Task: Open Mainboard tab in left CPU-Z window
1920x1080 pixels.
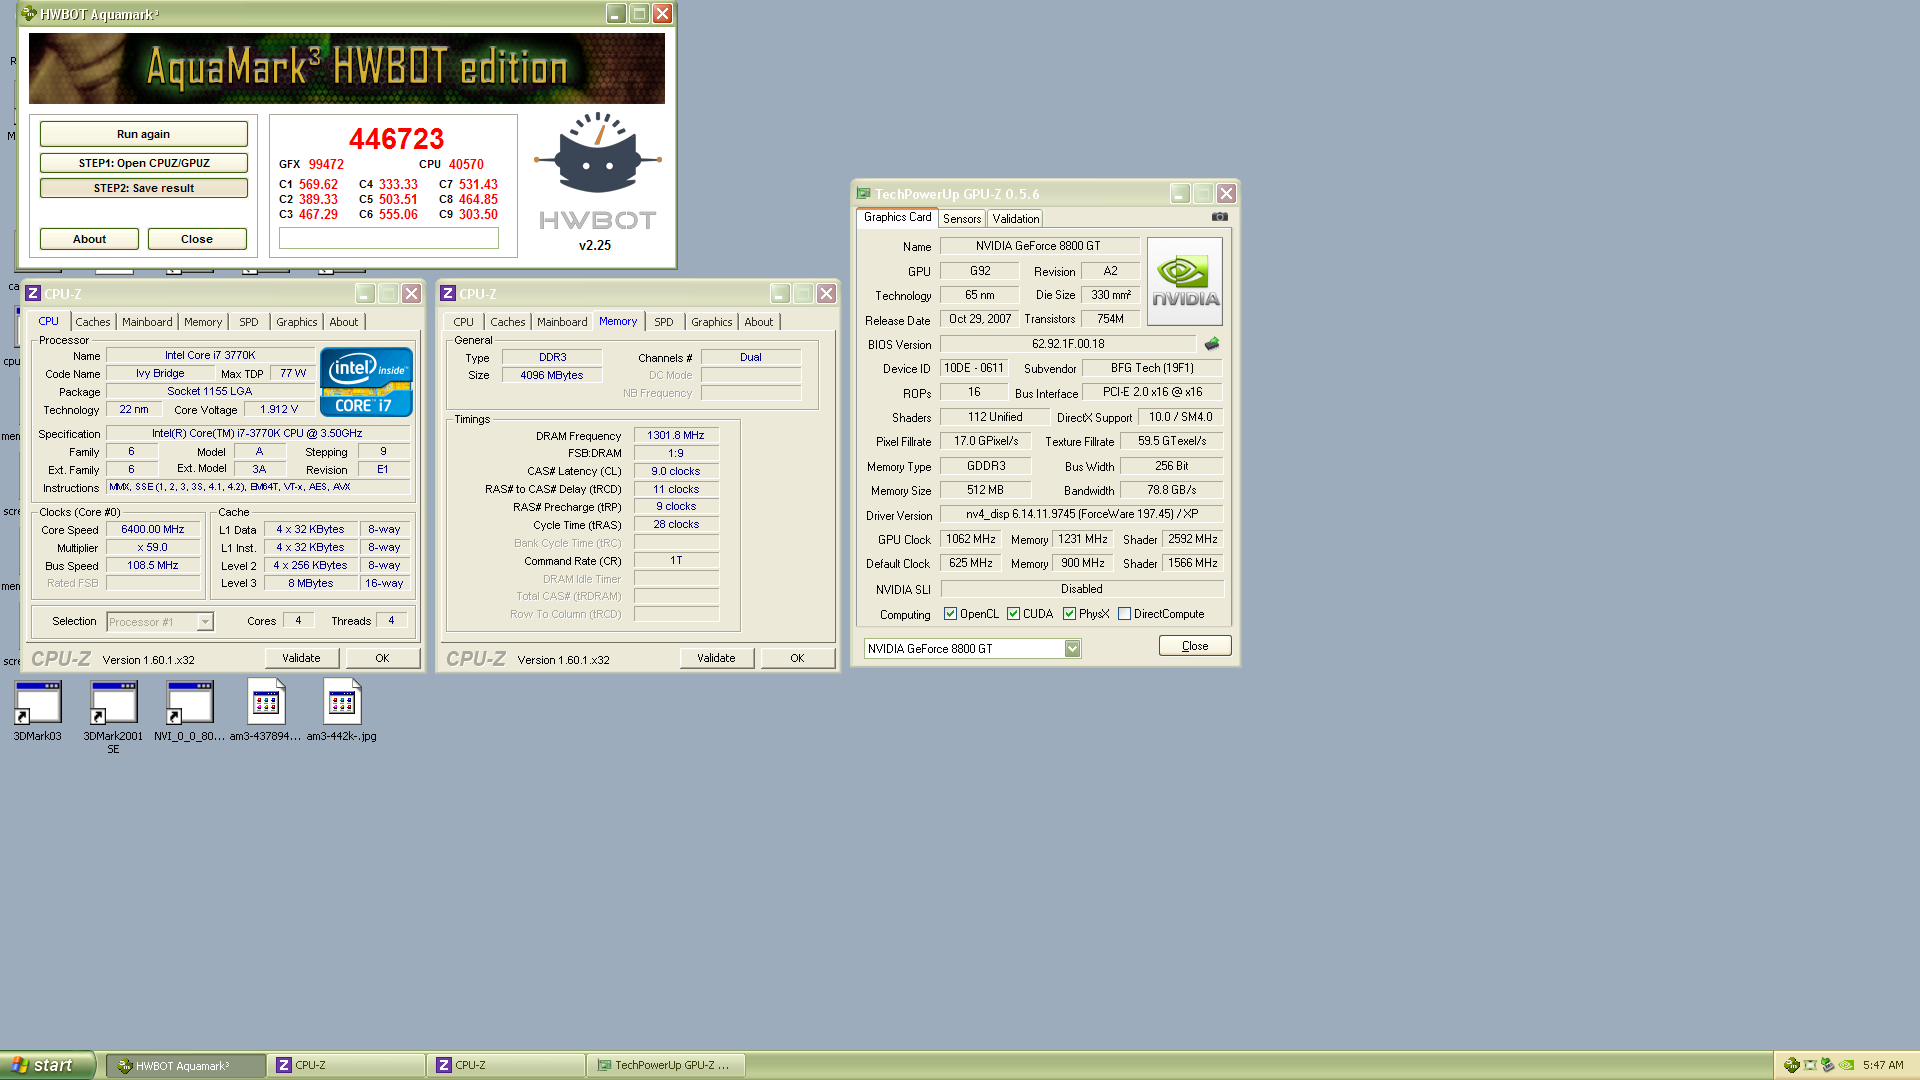Action: 147,322
